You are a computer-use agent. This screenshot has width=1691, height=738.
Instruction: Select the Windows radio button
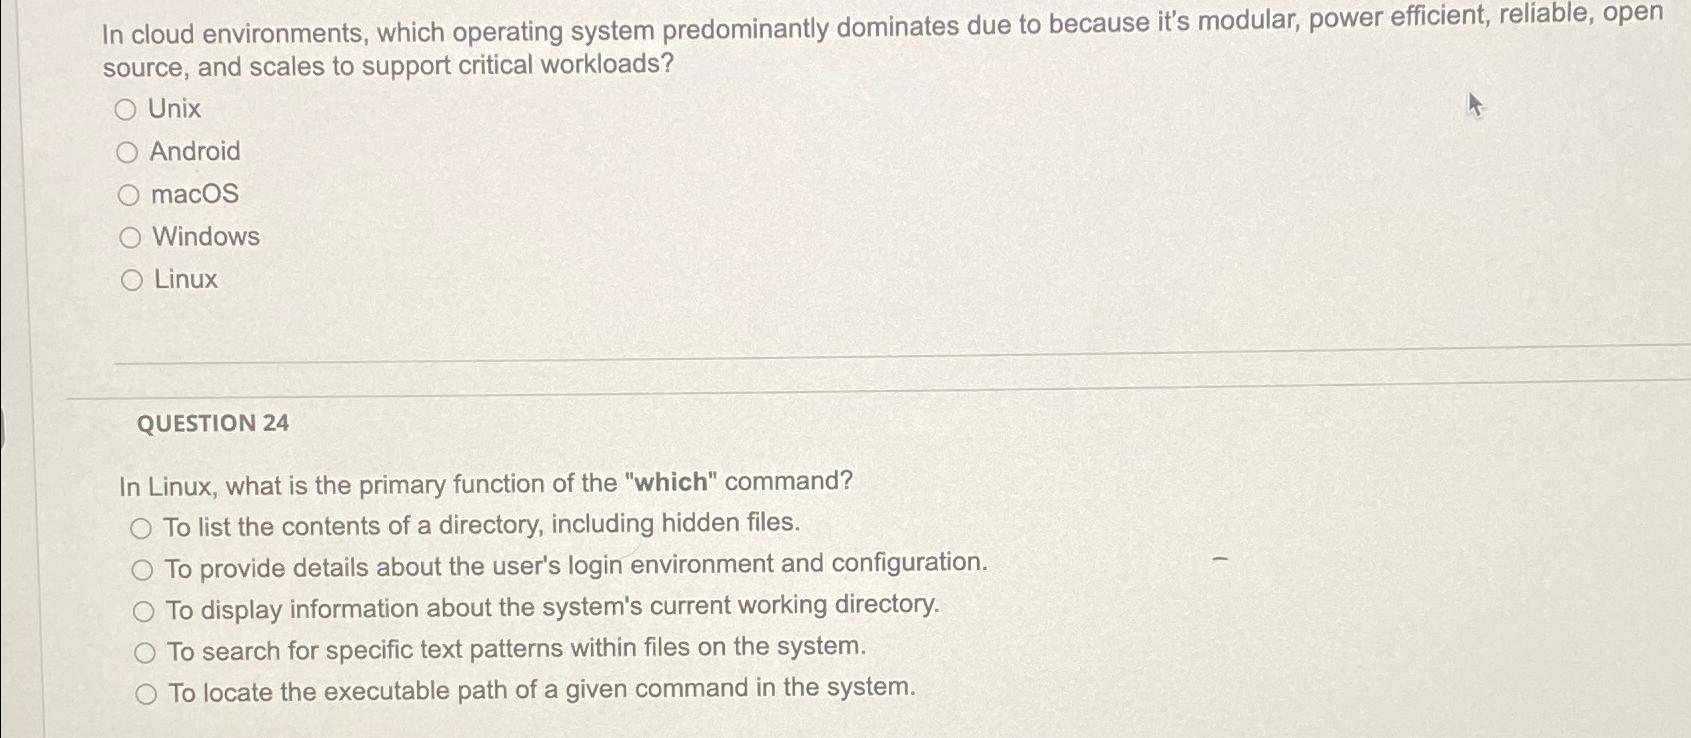click(128, 236)
